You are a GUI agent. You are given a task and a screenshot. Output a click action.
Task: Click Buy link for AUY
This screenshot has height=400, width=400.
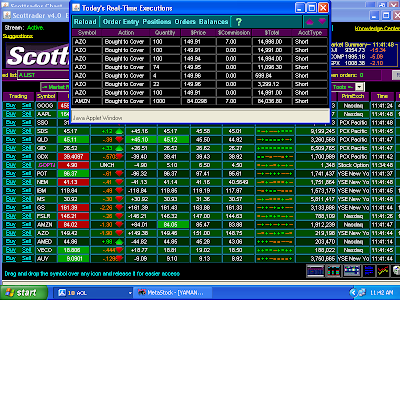coord(11,259)
